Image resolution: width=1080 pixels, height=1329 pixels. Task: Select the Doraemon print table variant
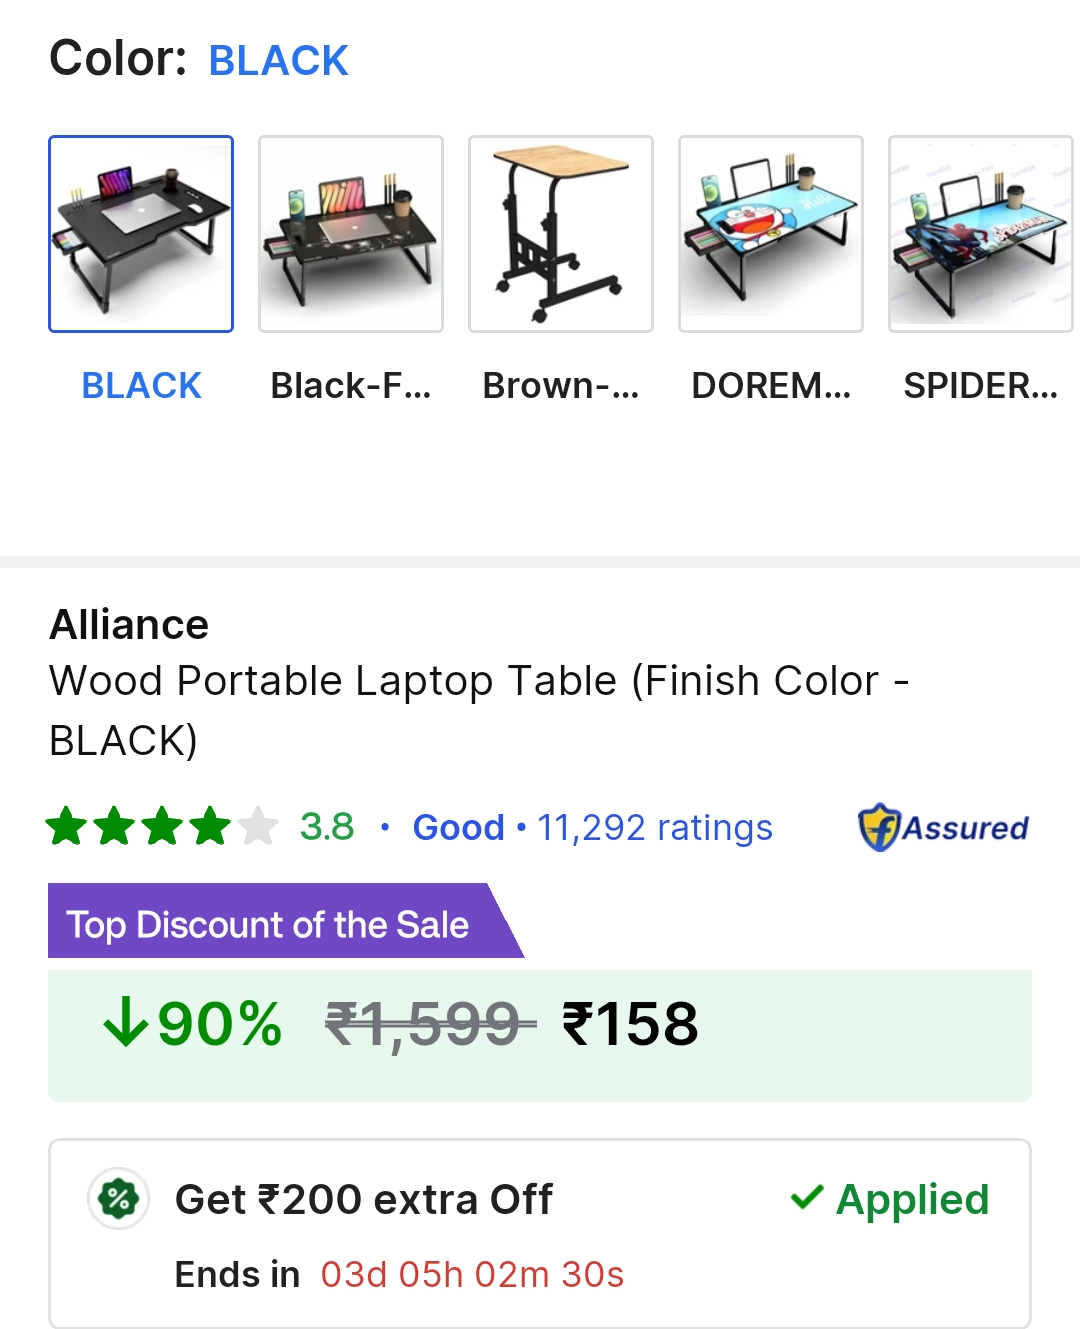(x=771, y=234)
